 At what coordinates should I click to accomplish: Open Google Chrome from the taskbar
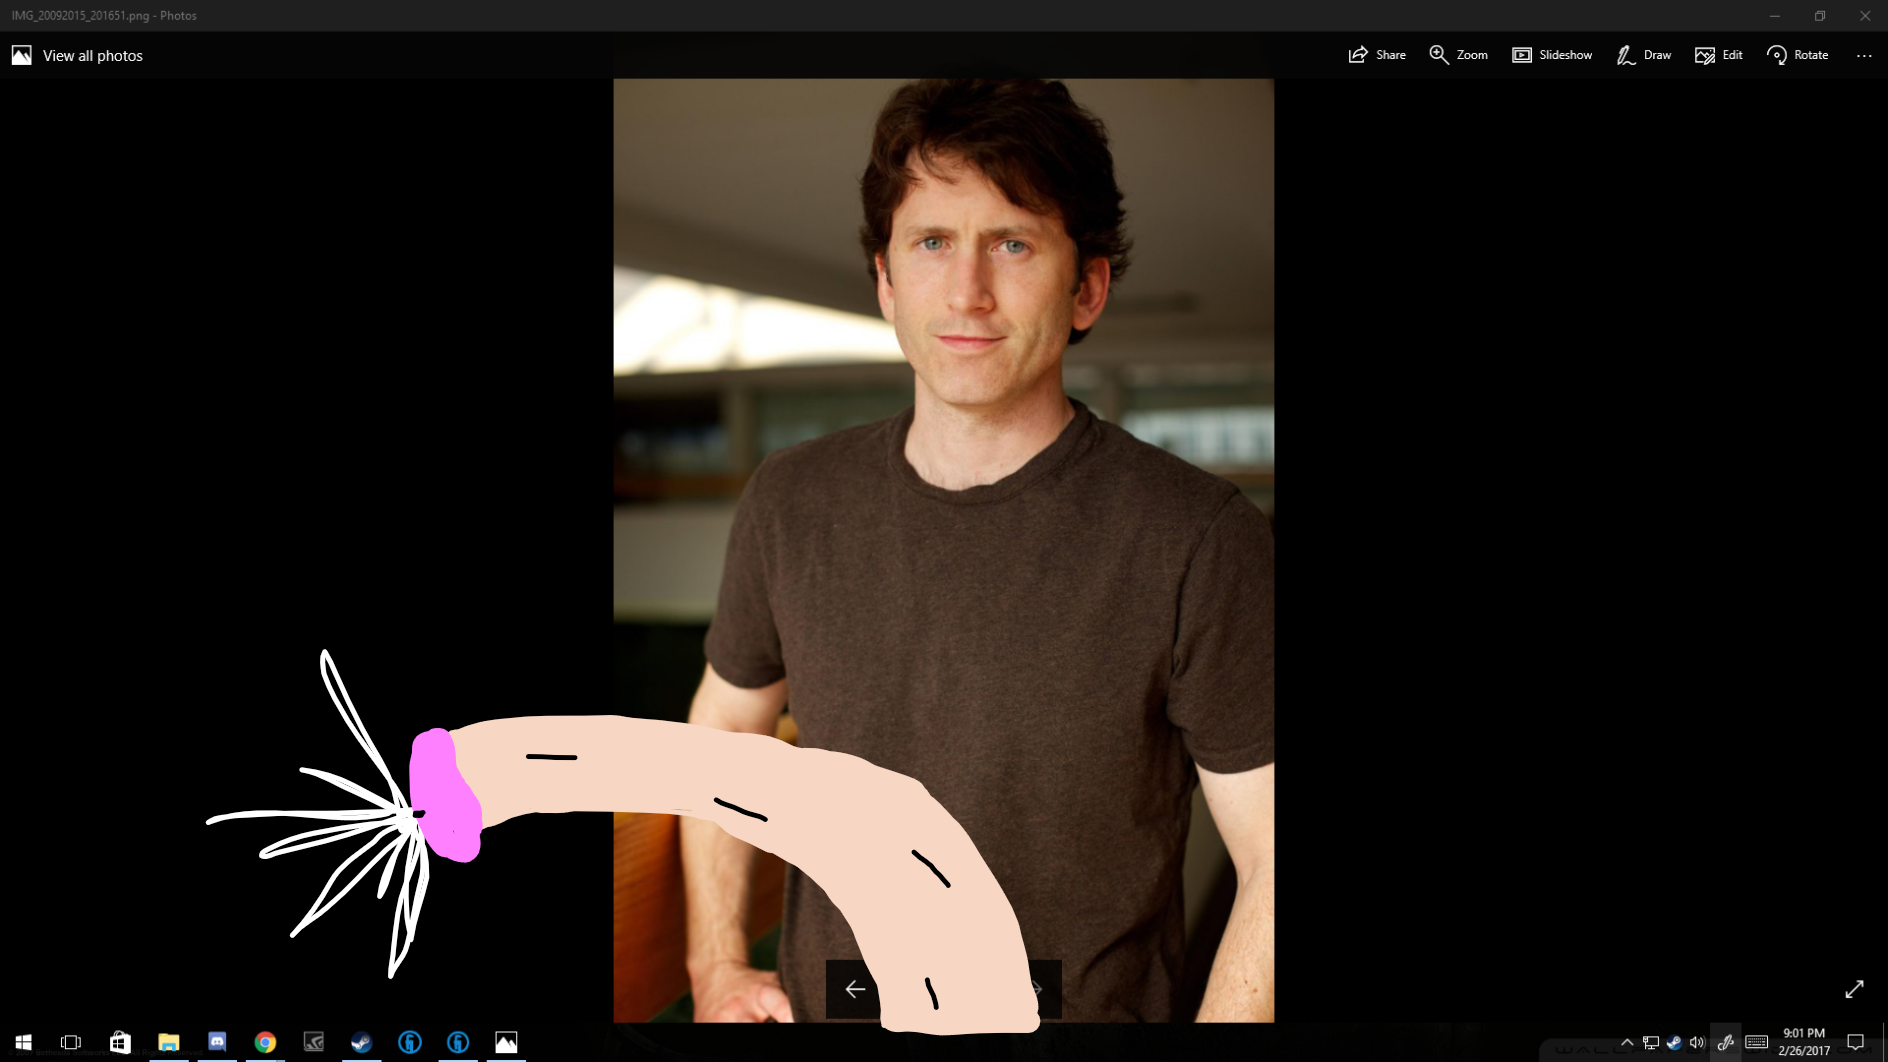click(x=265, y=1042)
